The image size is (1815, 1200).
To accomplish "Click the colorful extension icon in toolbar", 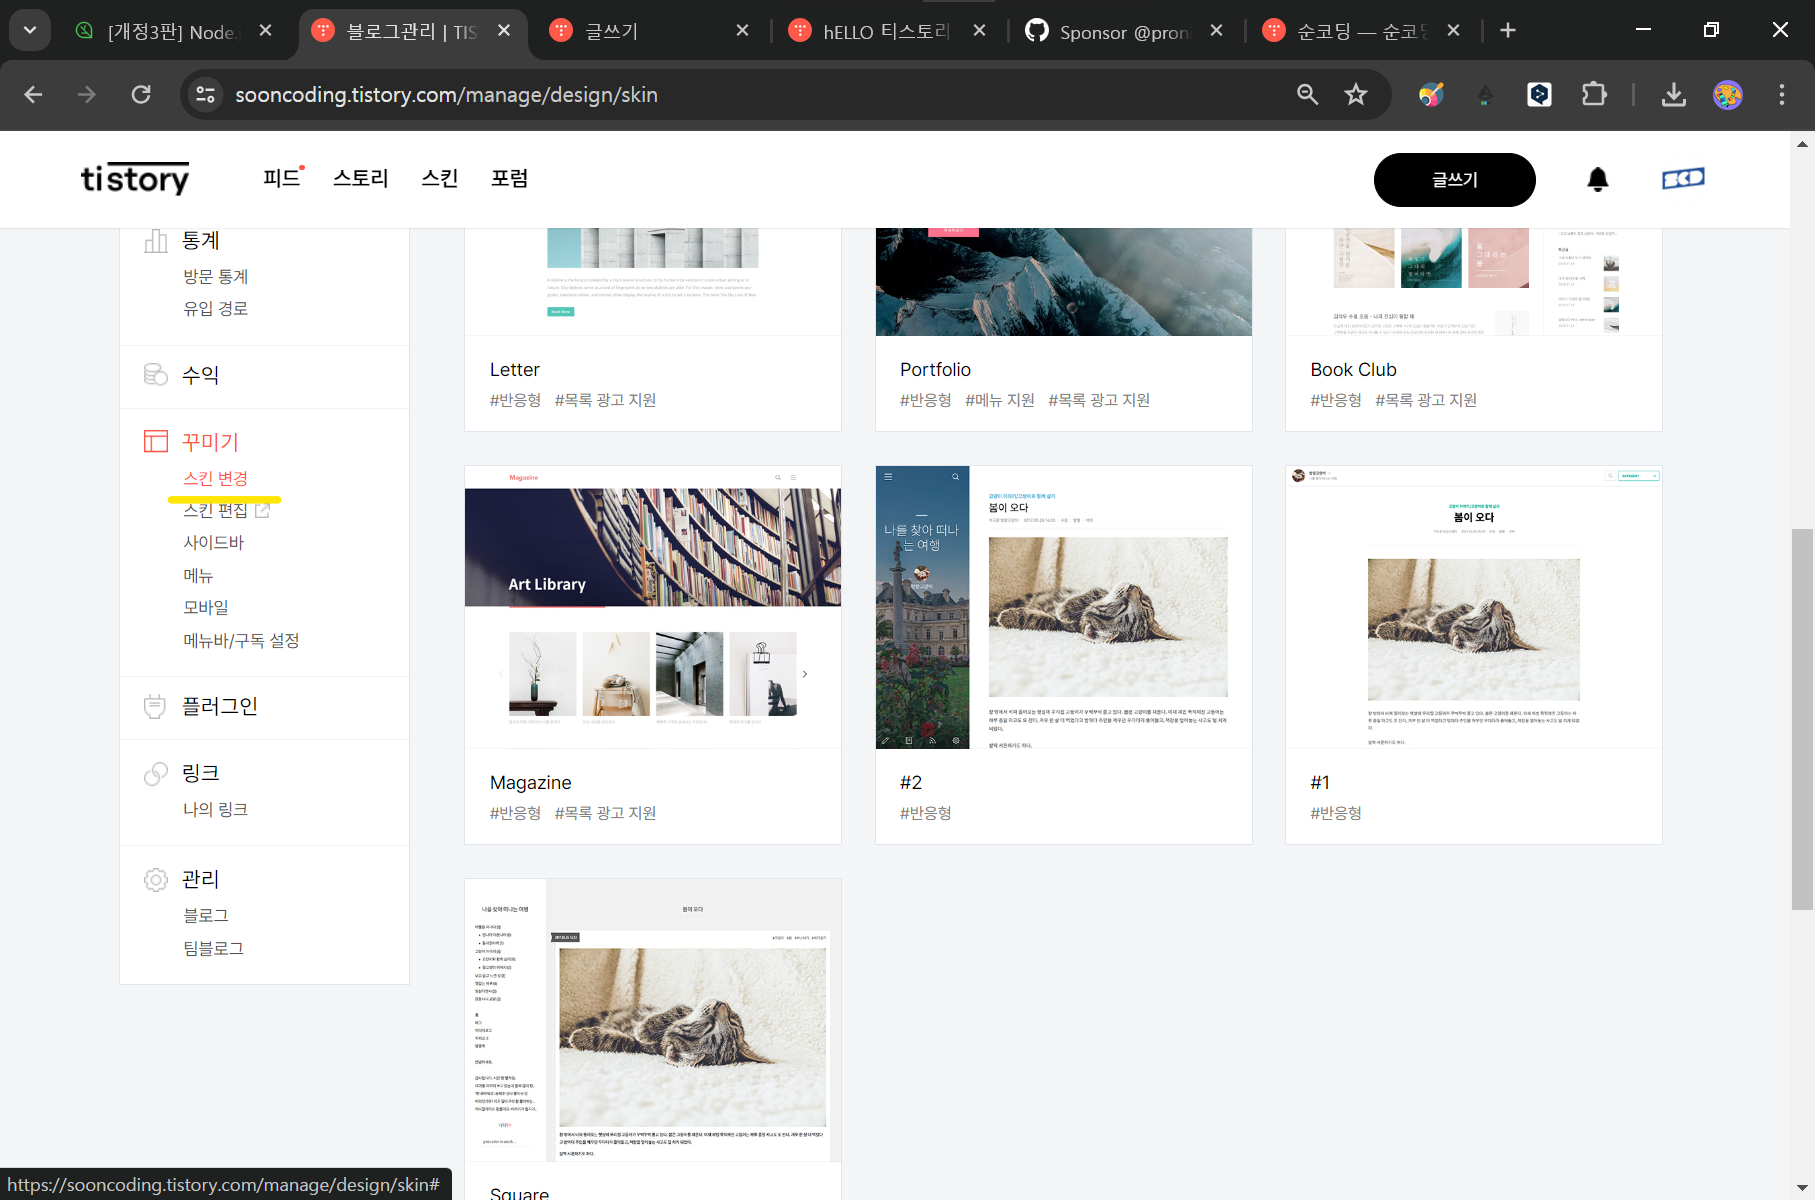I will (1431, 94).
